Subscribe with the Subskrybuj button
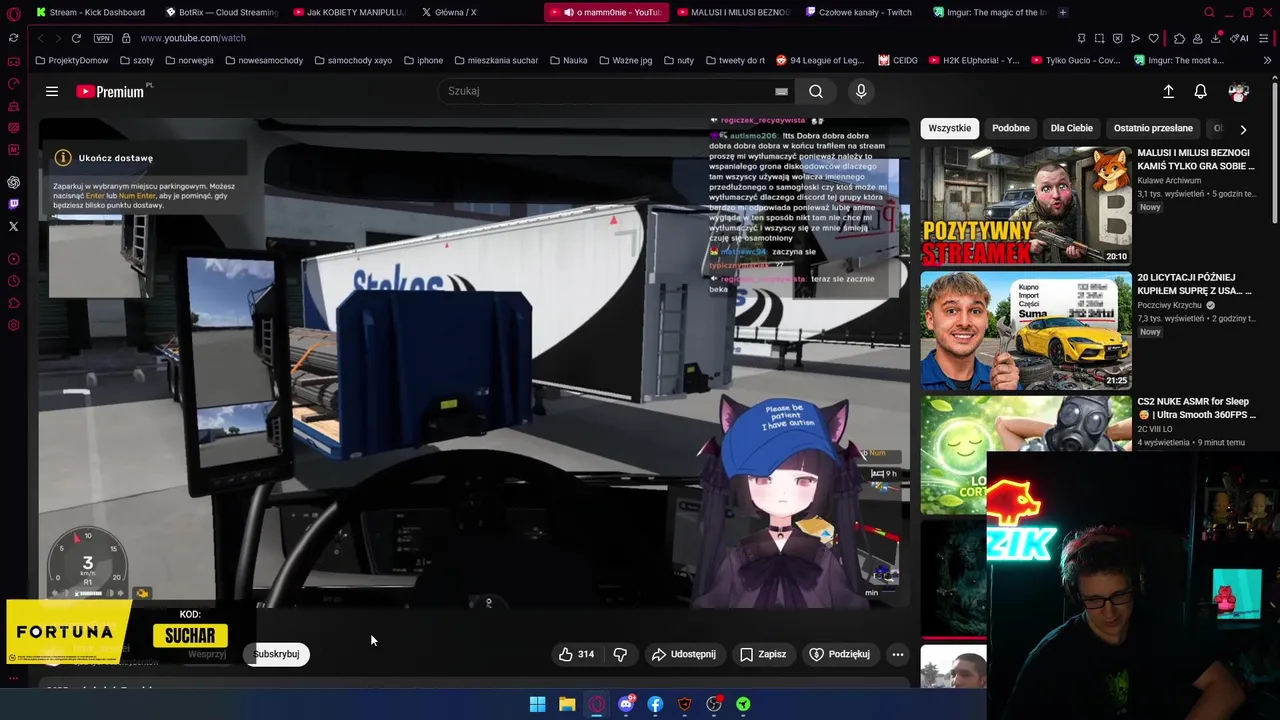Image resolution: width=1280 pixels, height=720 pixels. pyautogui.click(x=276, y=654)
